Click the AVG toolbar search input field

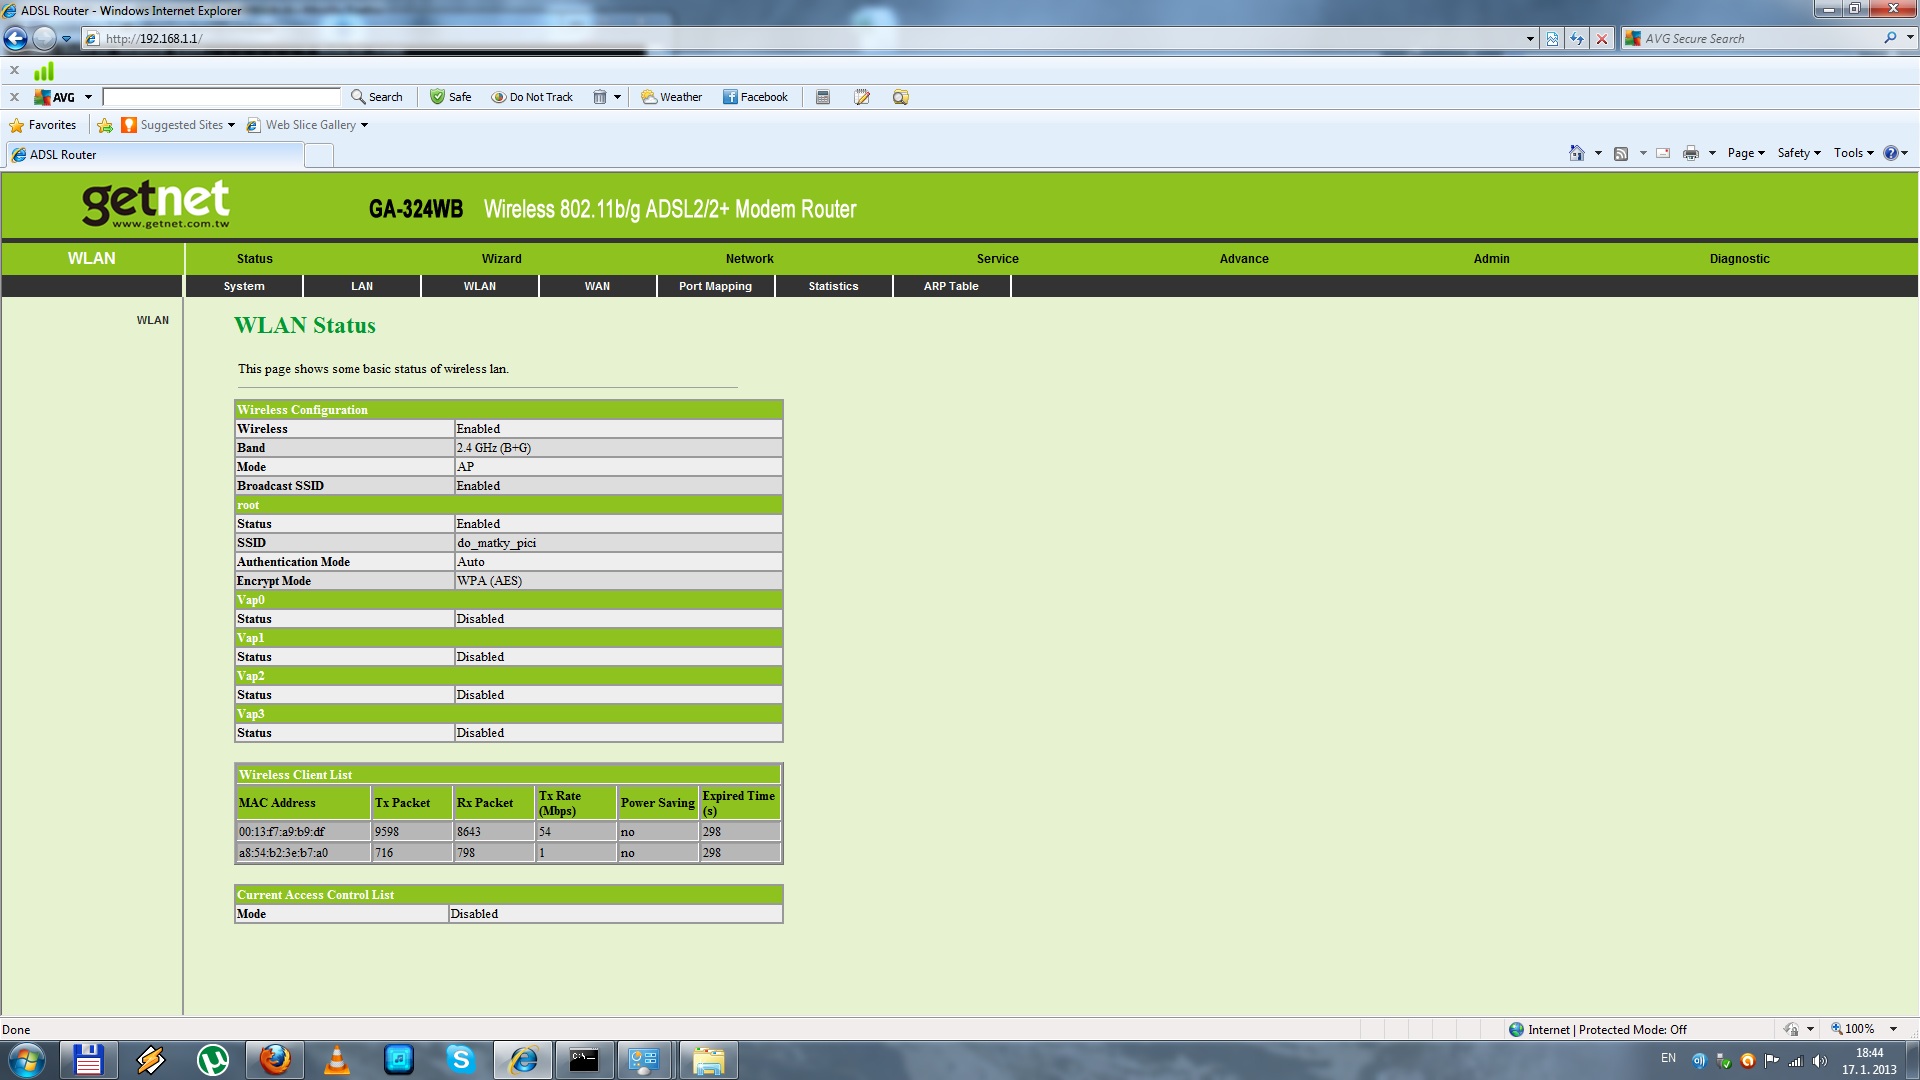click(222, 97)
